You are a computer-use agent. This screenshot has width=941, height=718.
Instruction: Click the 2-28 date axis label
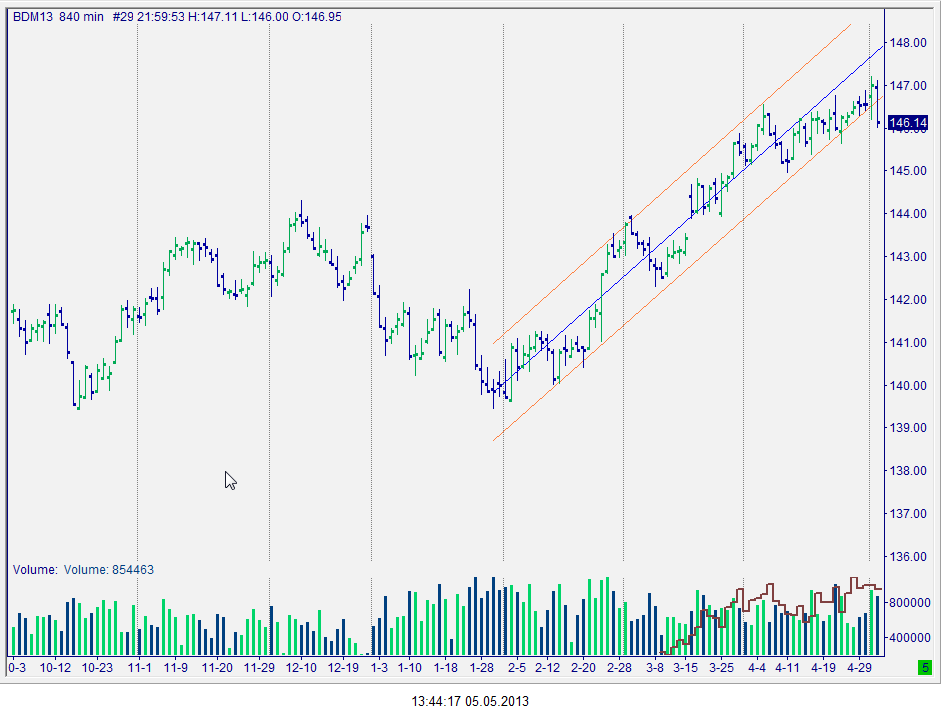[x=619, y=668]
